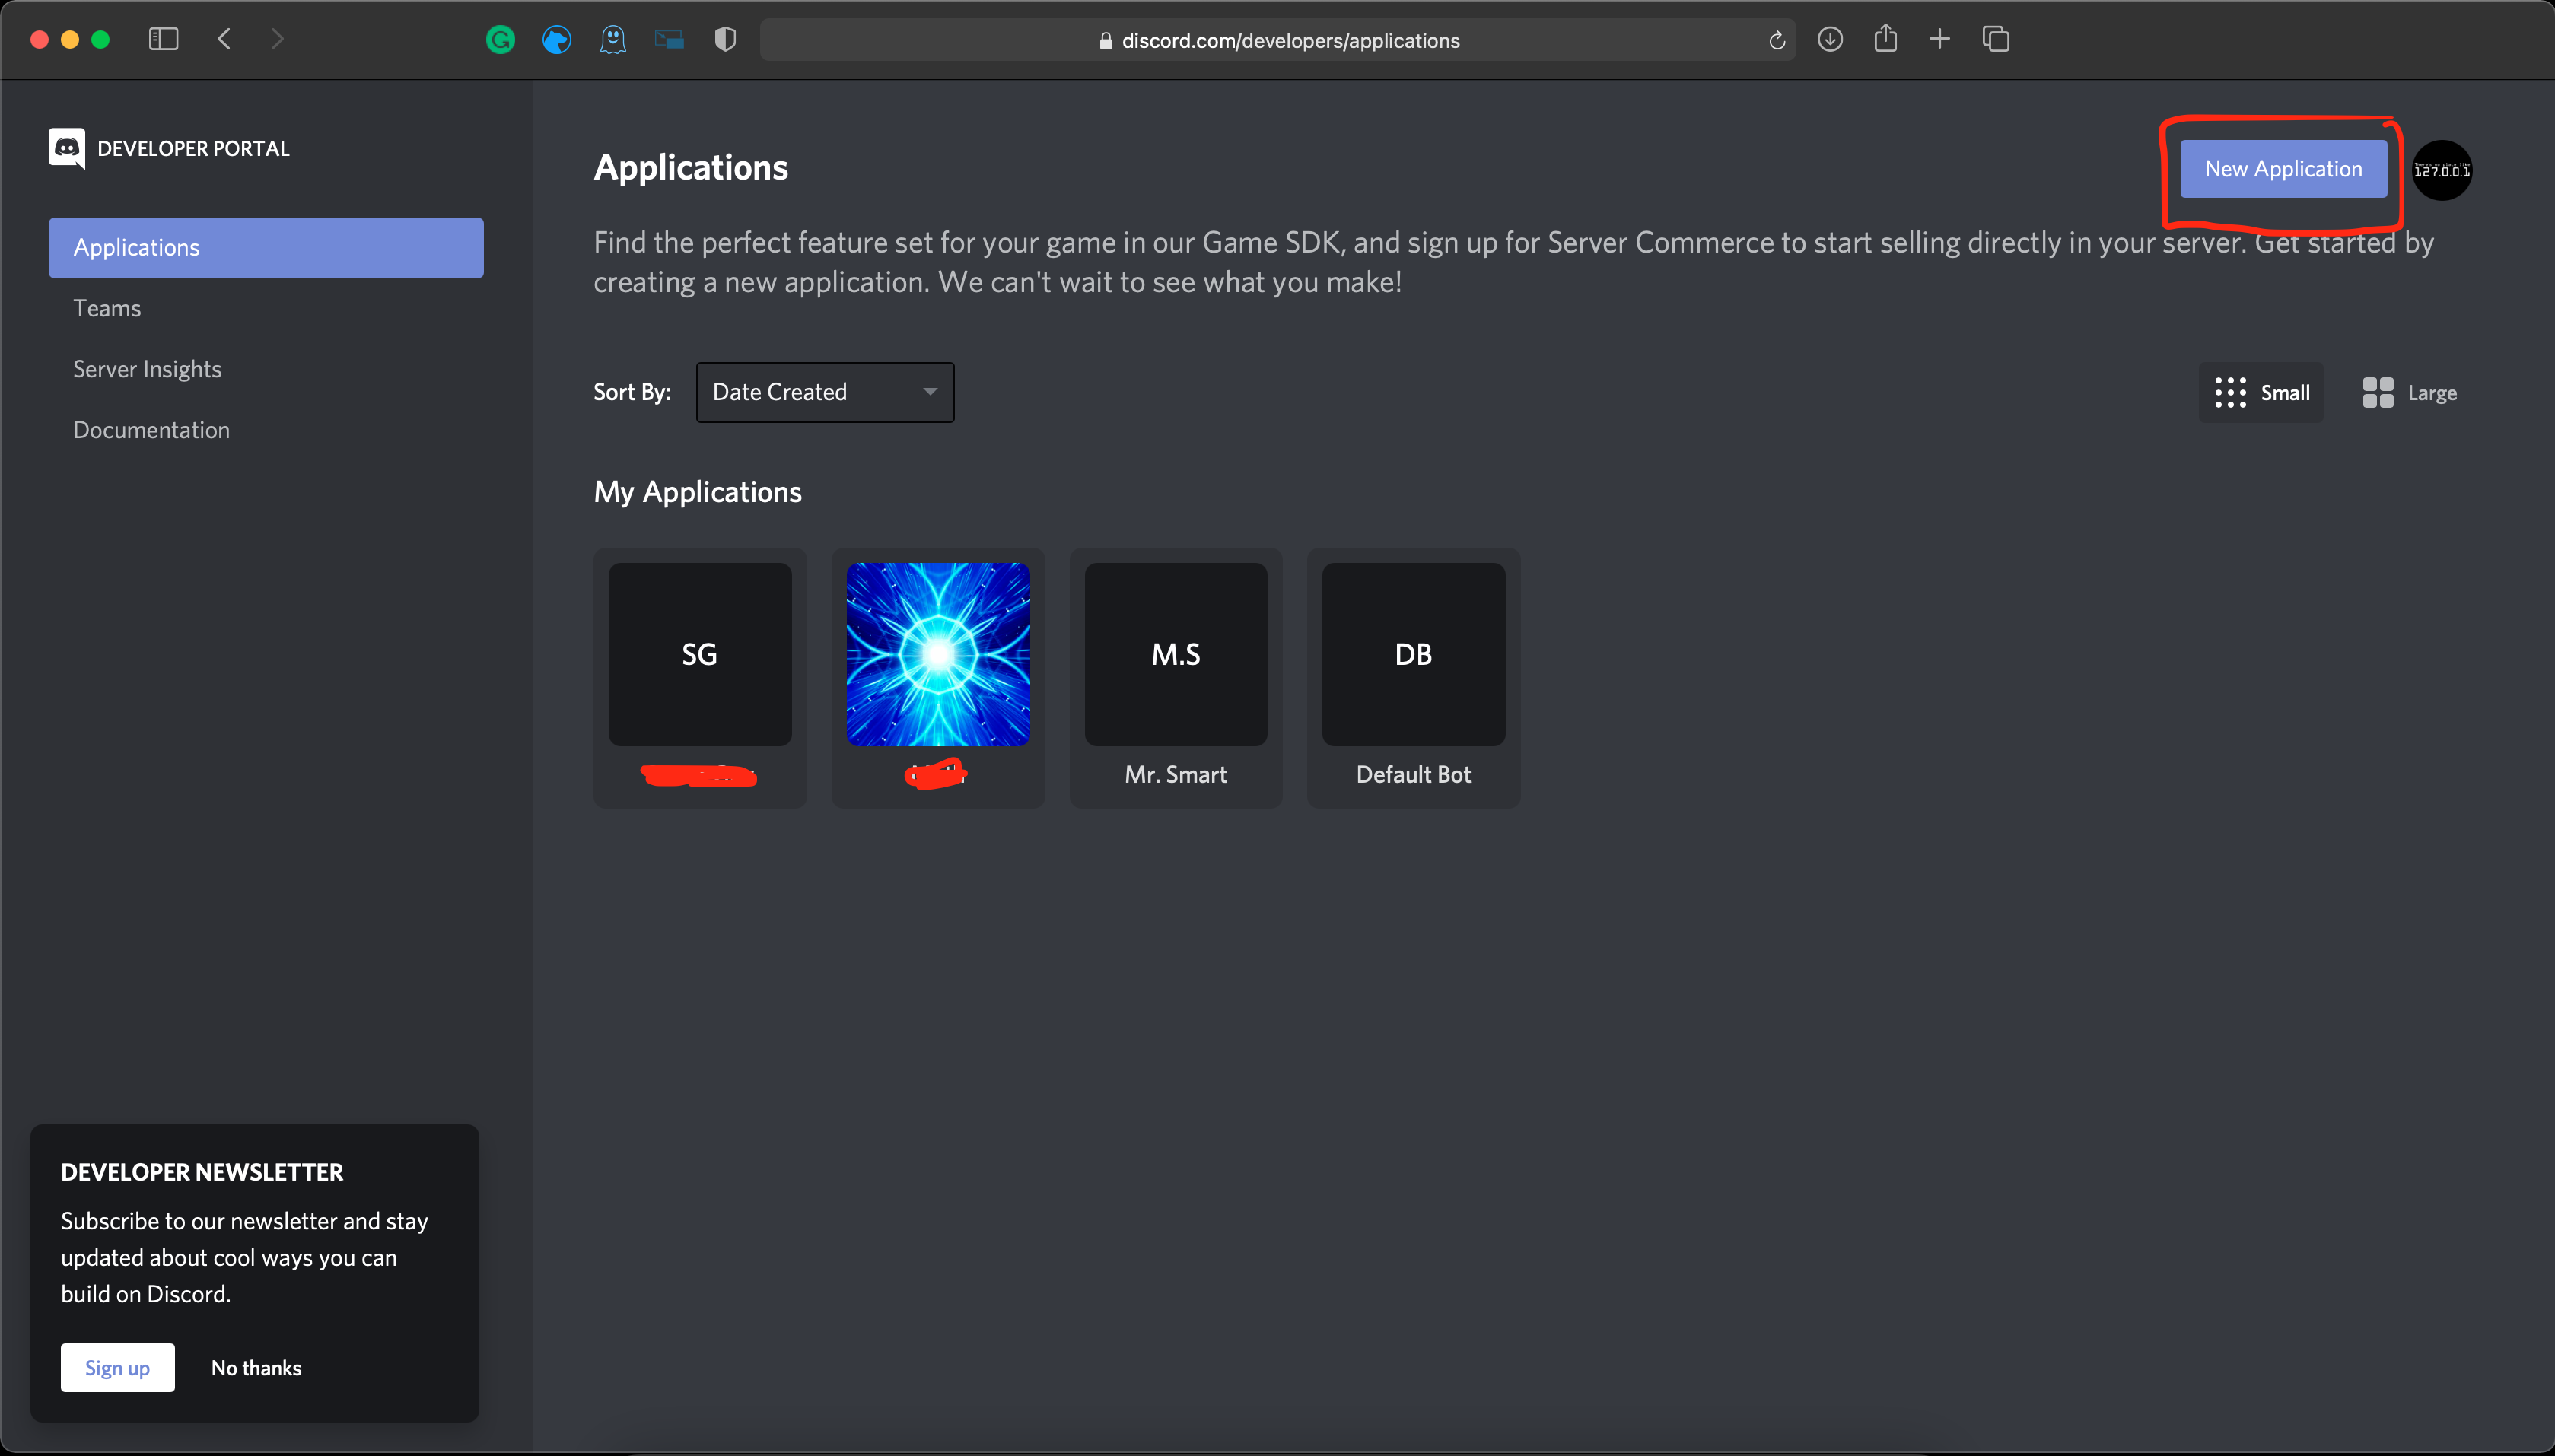The height and width of the screenshot is (1456, 2555).
Task: Select the Large grid view icon
Action: pyautogui.click(x=2378, y=391)
